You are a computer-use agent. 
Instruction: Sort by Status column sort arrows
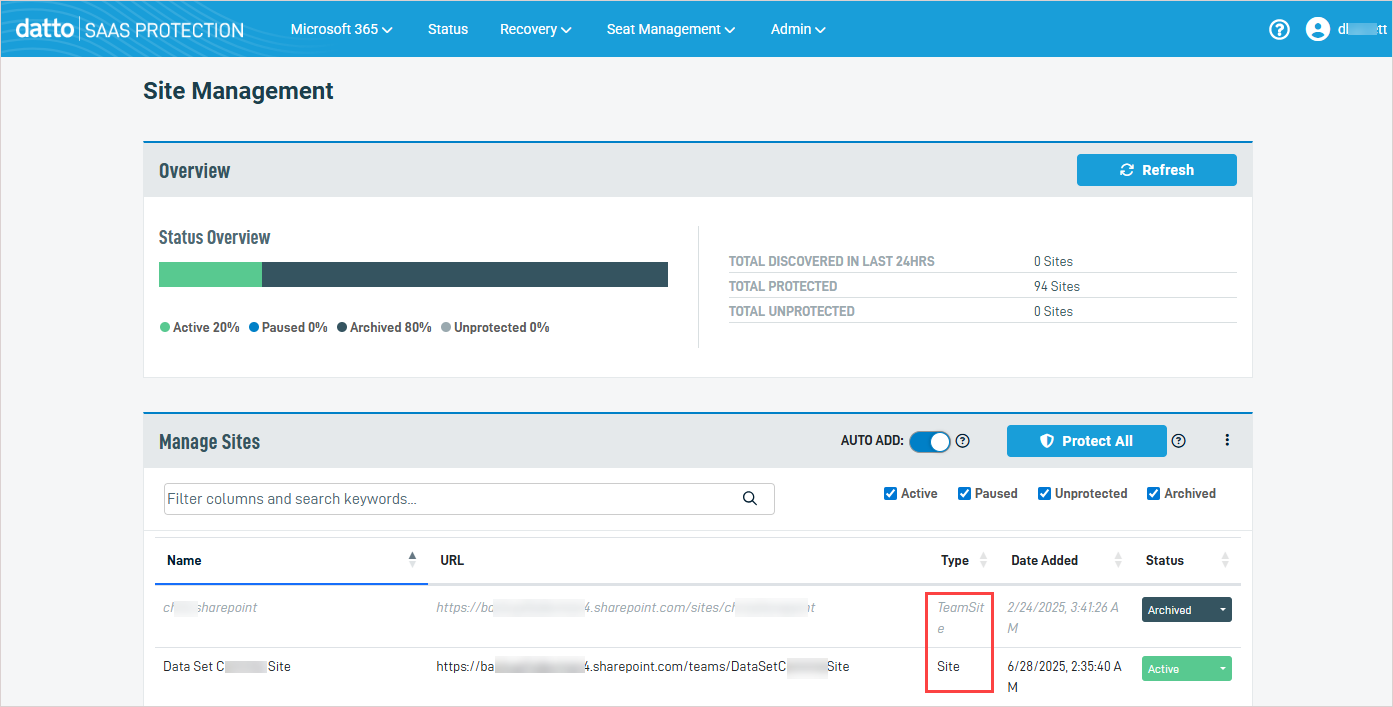[x=1225, y=560]
